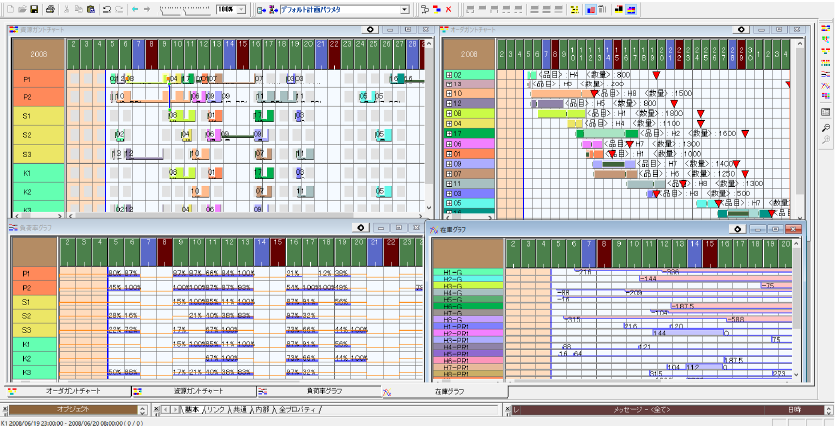
Task: Click order 11 row label in order Gantt
Action: (470, 184)
